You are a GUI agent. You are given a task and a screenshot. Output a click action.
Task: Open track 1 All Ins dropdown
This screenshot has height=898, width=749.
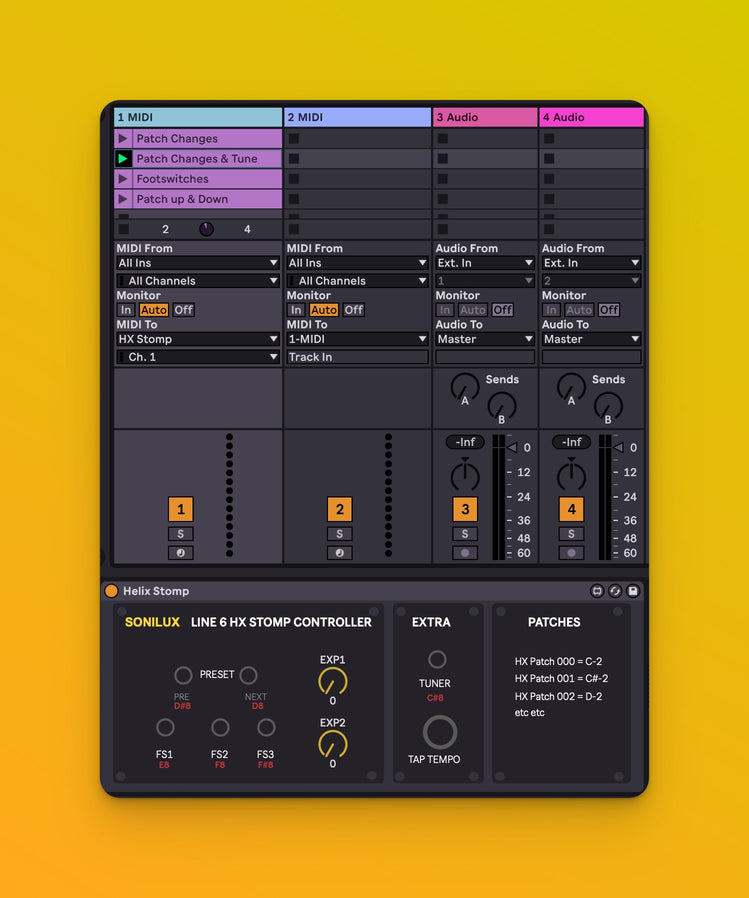(x=197, y=263)
